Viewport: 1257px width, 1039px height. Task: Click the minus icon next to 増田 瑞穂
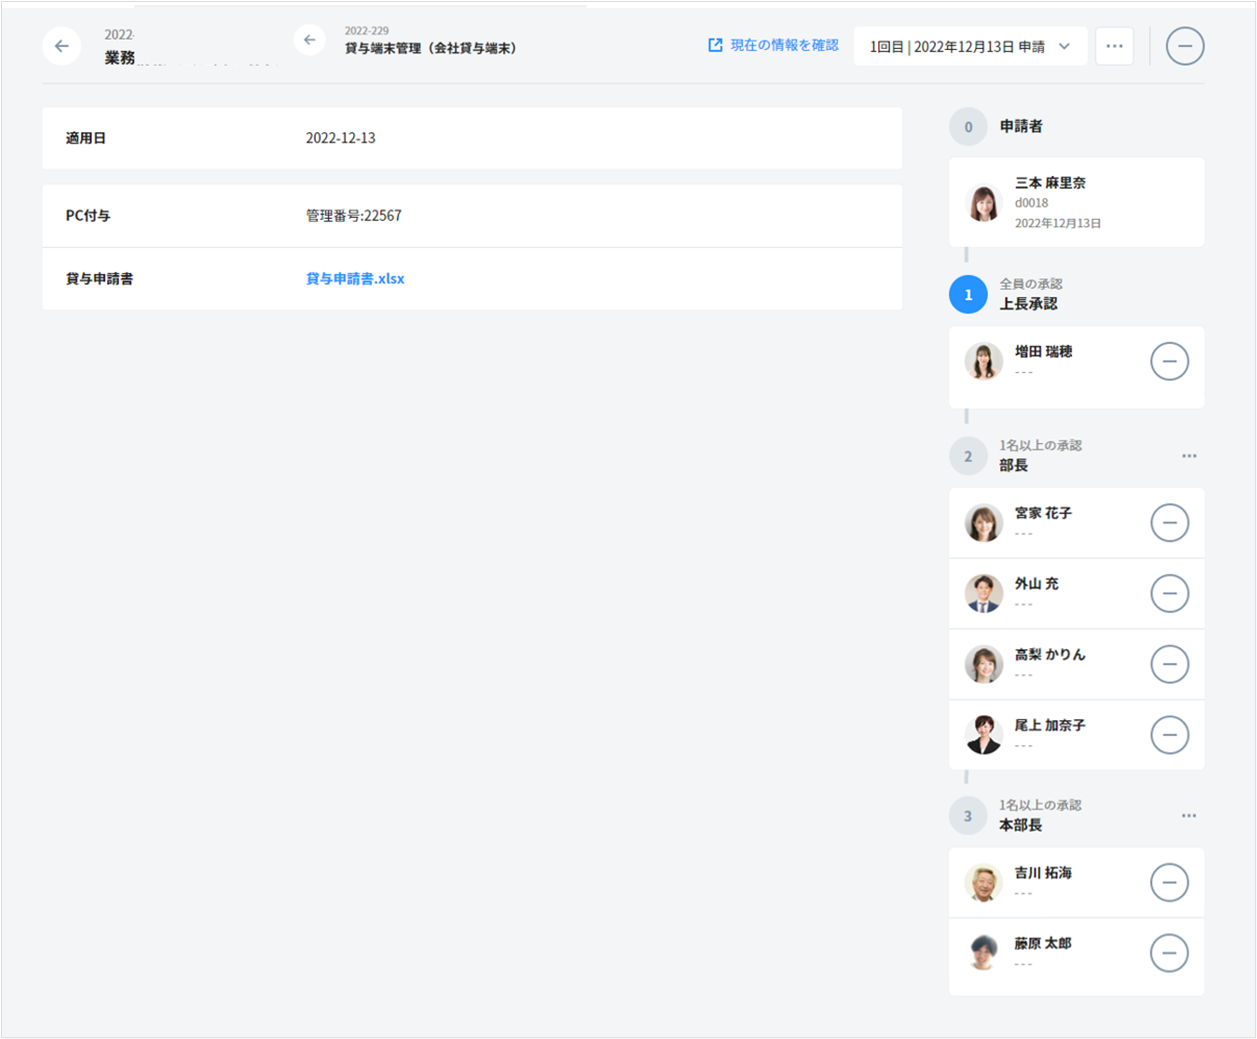tap(1169, 361)
